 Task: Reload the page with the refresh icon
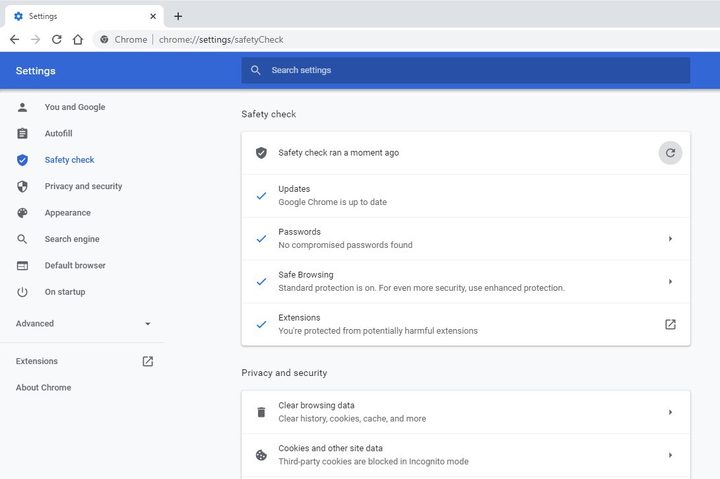click(x=56, y=39)
